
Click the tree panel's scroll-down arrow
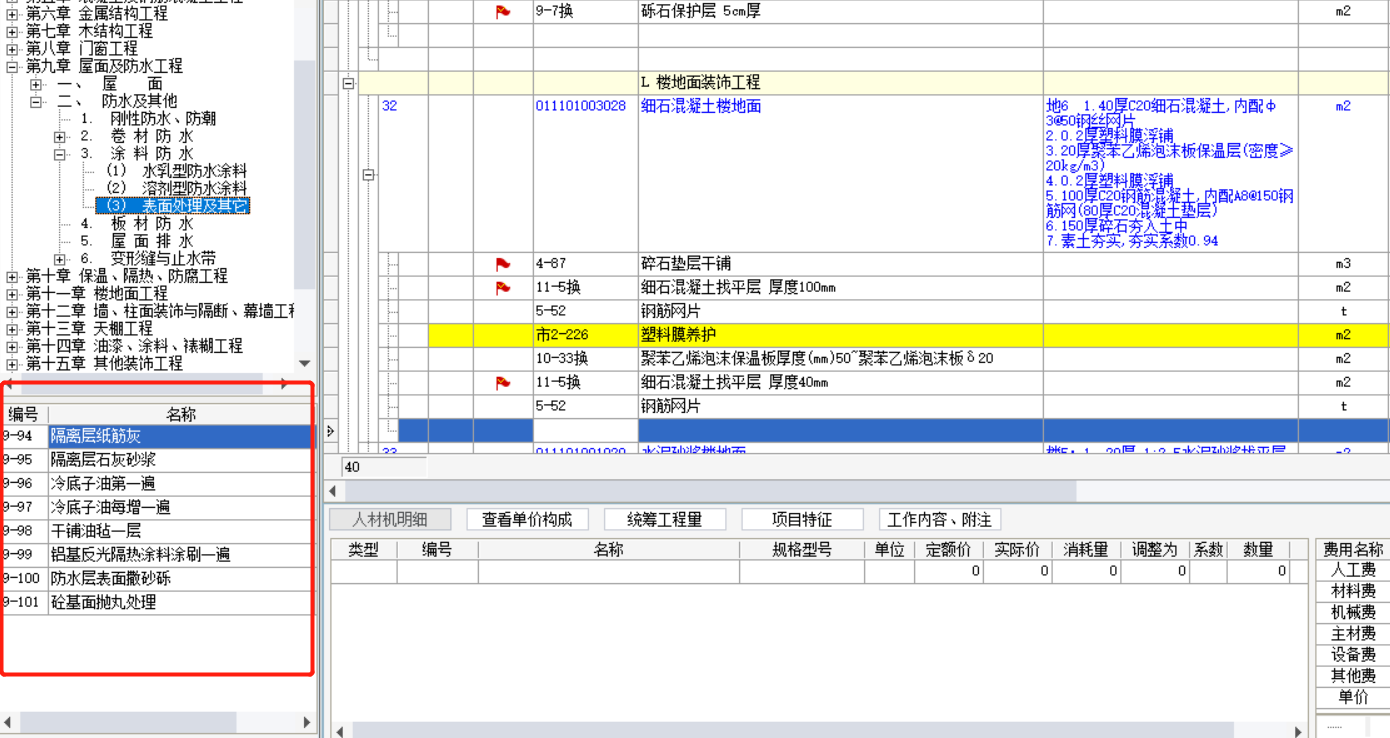tap(305, 364)
